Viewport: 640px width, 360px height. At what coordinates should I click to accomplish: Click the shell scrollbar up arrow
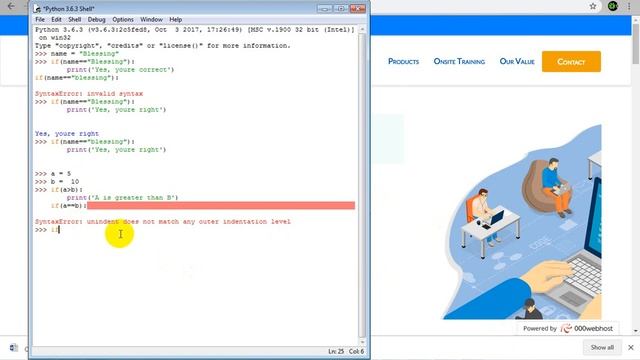pos(362,29)
